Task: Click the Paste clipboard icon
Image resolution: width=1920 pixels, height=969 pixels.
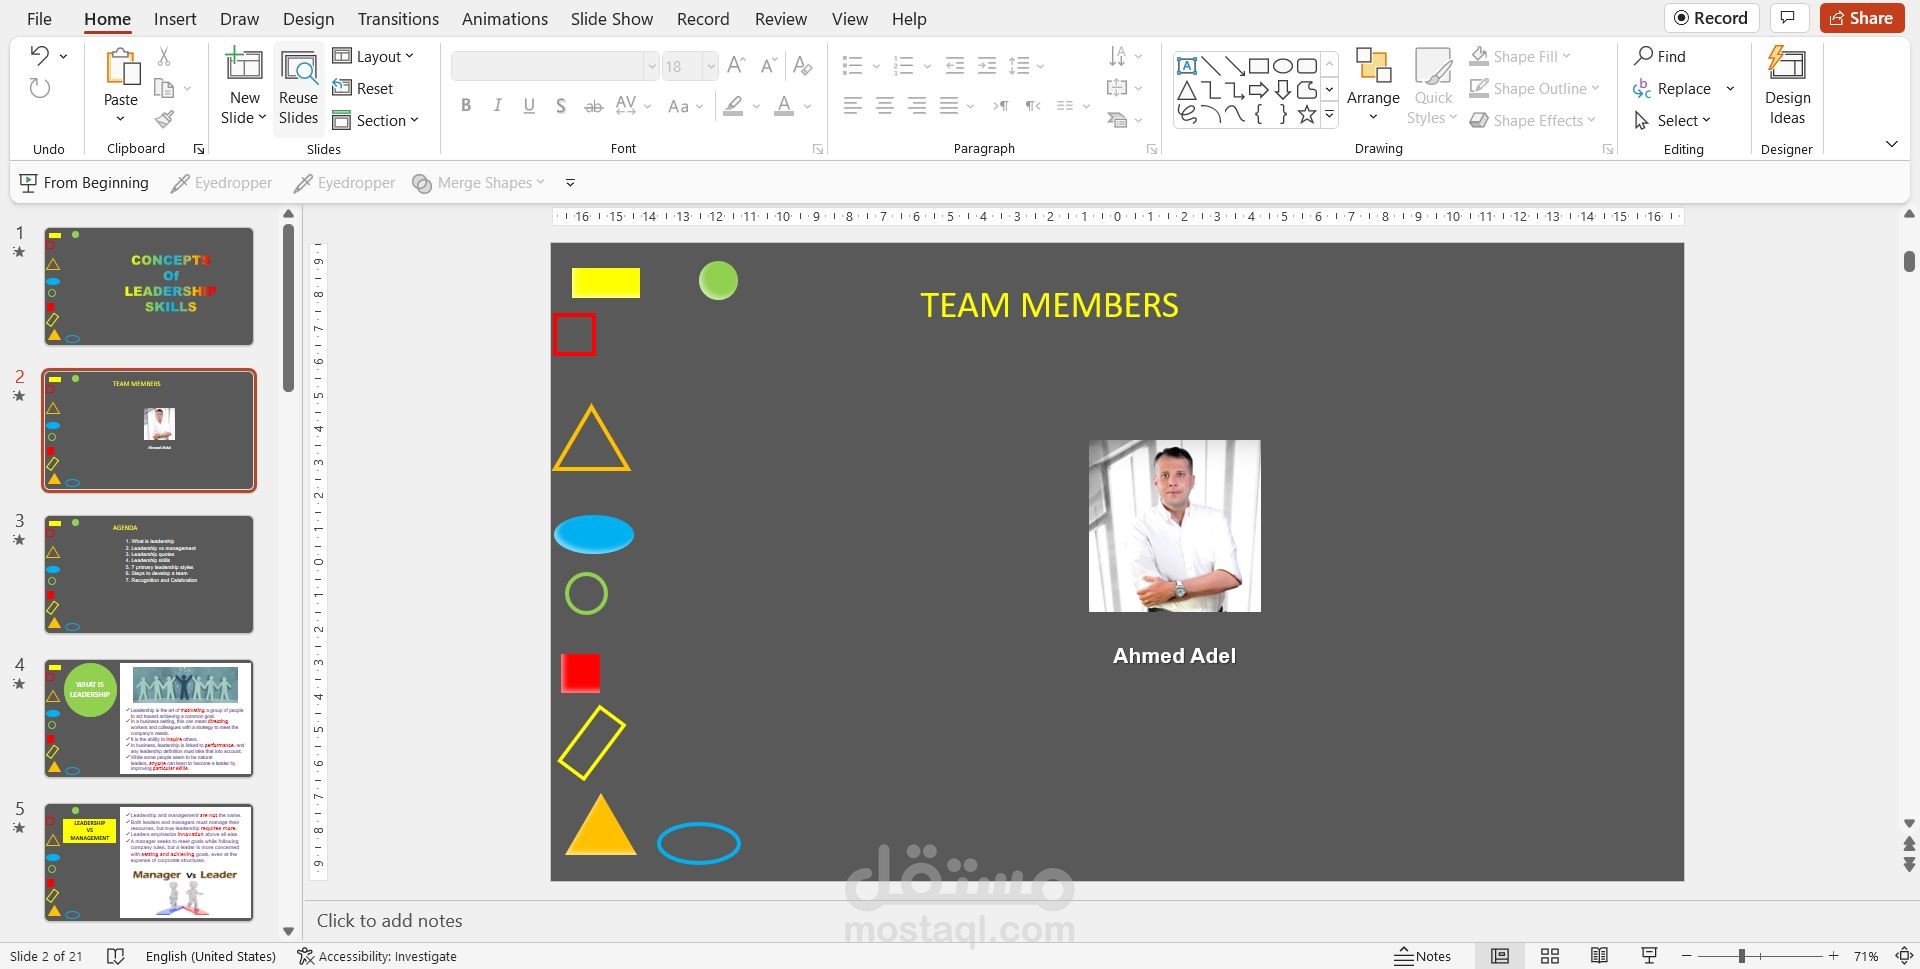Action: point(121,67)
